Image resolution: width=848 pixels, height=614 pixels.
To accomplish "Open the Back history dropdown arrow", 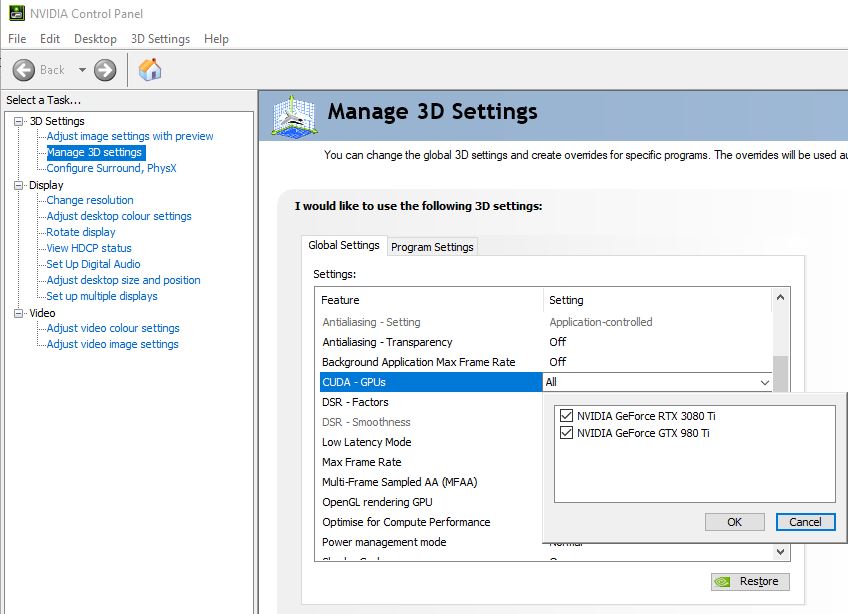I will tap(82, 70).
